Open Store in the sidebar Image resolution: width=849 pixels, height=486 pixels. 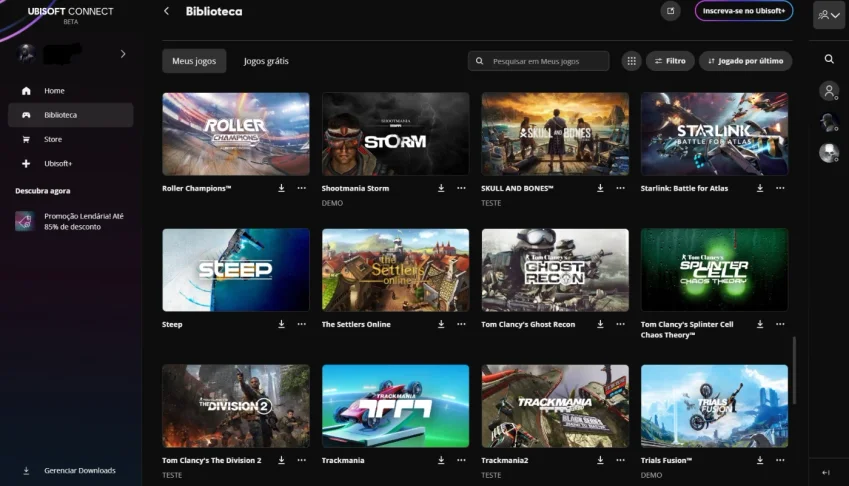70,139
